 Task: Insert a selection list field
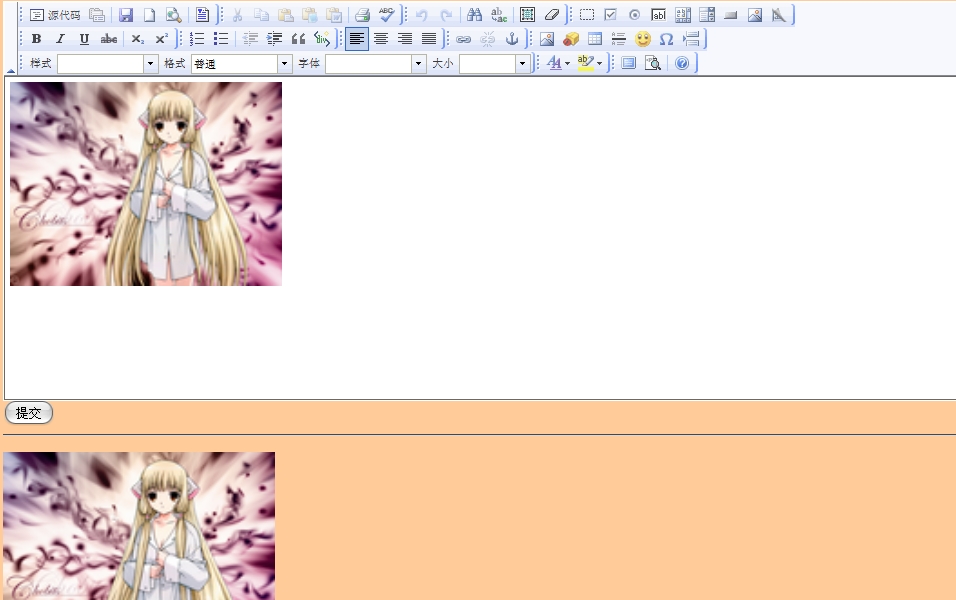707,15
